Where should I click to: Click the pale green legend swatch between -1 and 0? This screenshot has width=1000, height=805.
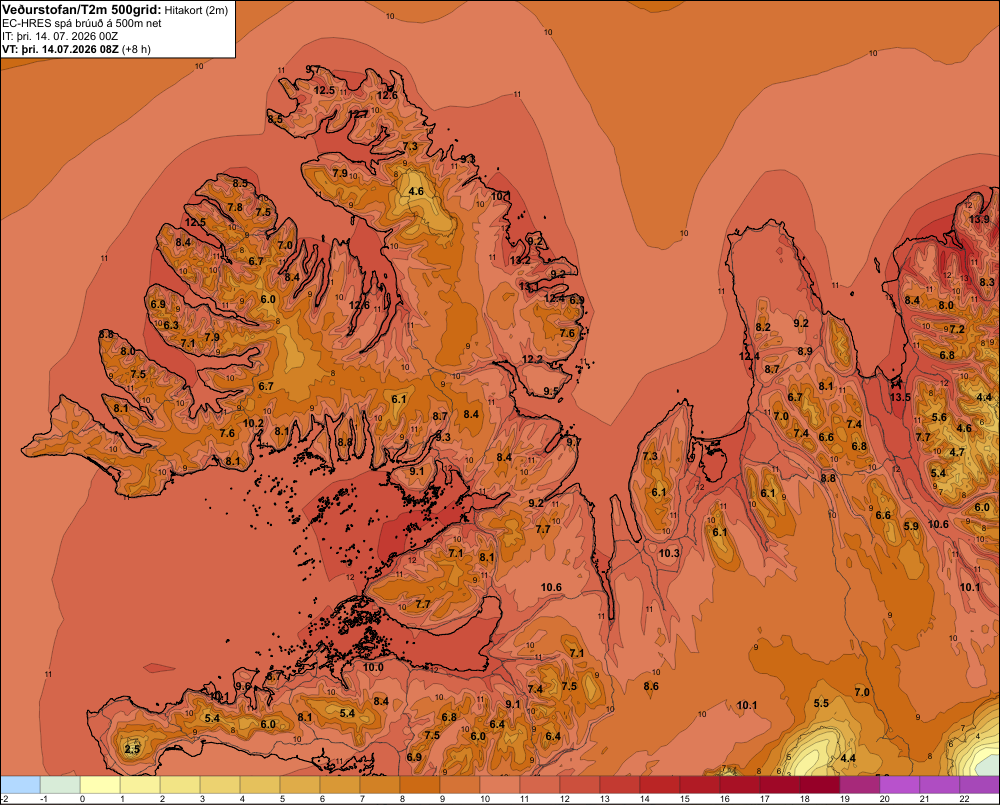coord(61,785)
